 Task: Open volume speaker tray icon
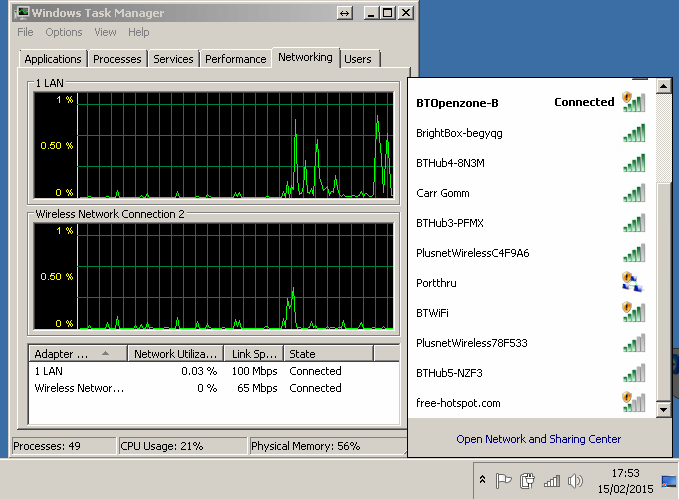576,481
